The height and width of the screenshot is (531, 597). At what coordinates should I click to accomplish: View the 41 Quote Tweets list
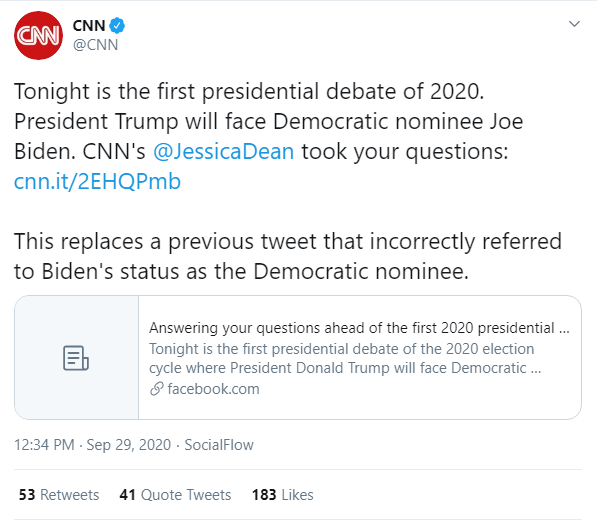[x=175, y=495]
